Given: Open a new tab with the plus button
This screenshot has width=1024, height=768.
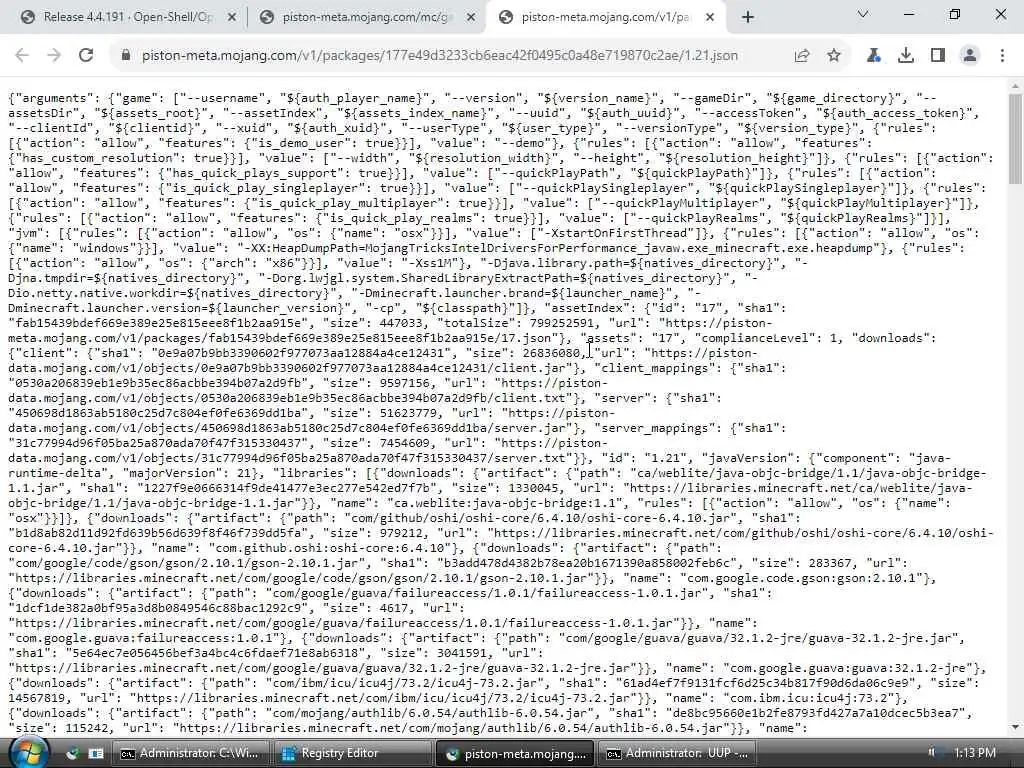Looking at the screenshot, I should point(748,18).
